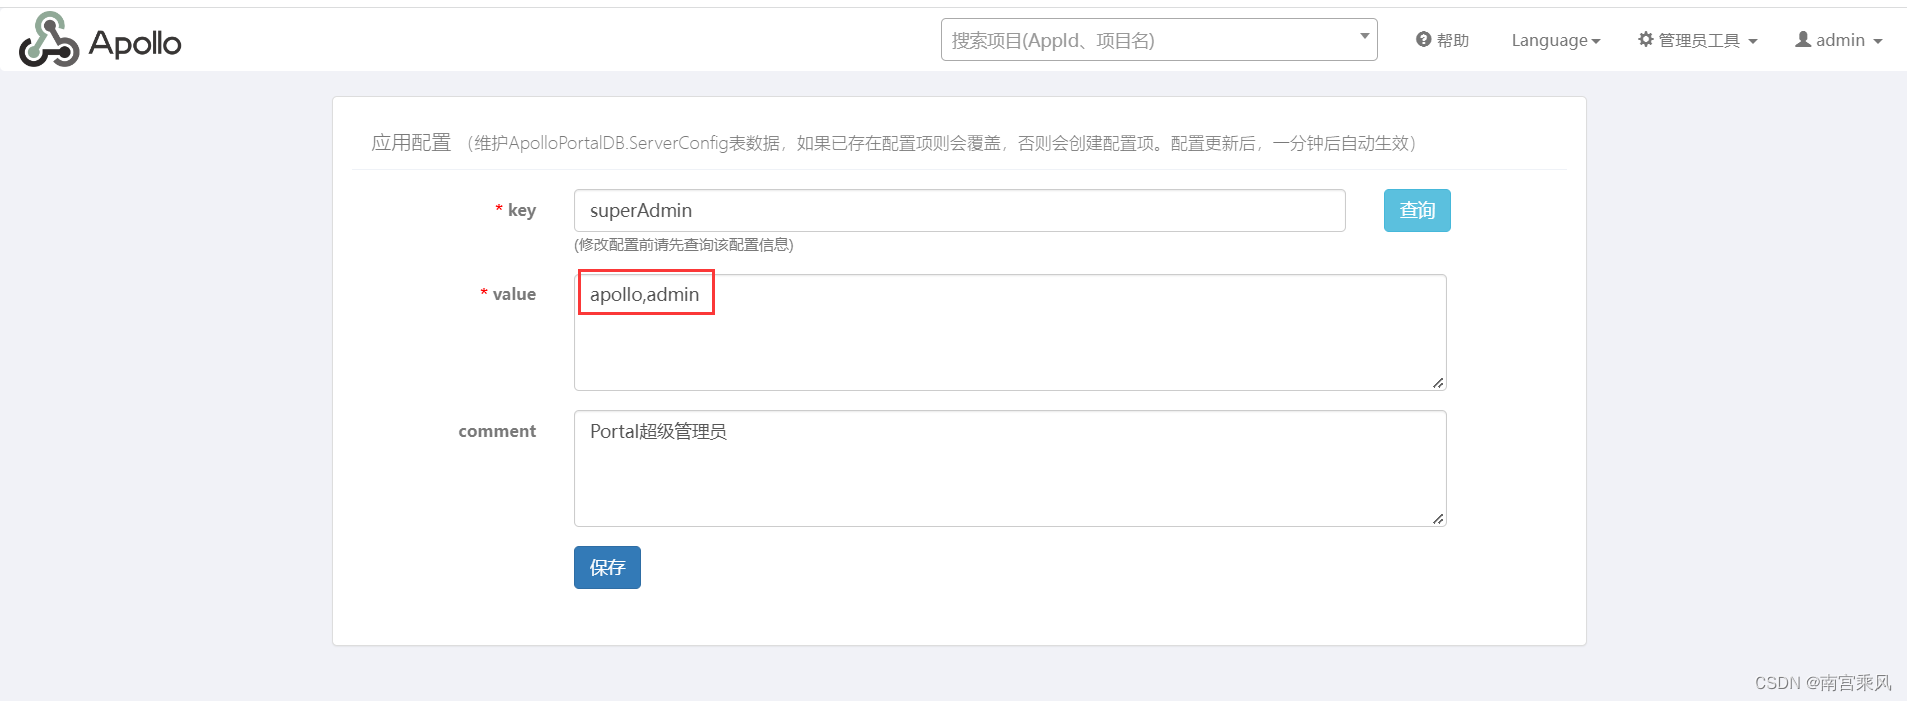Screen dimensions: 1907x701
Task: Click the comment field label
Action: point(497,431)
